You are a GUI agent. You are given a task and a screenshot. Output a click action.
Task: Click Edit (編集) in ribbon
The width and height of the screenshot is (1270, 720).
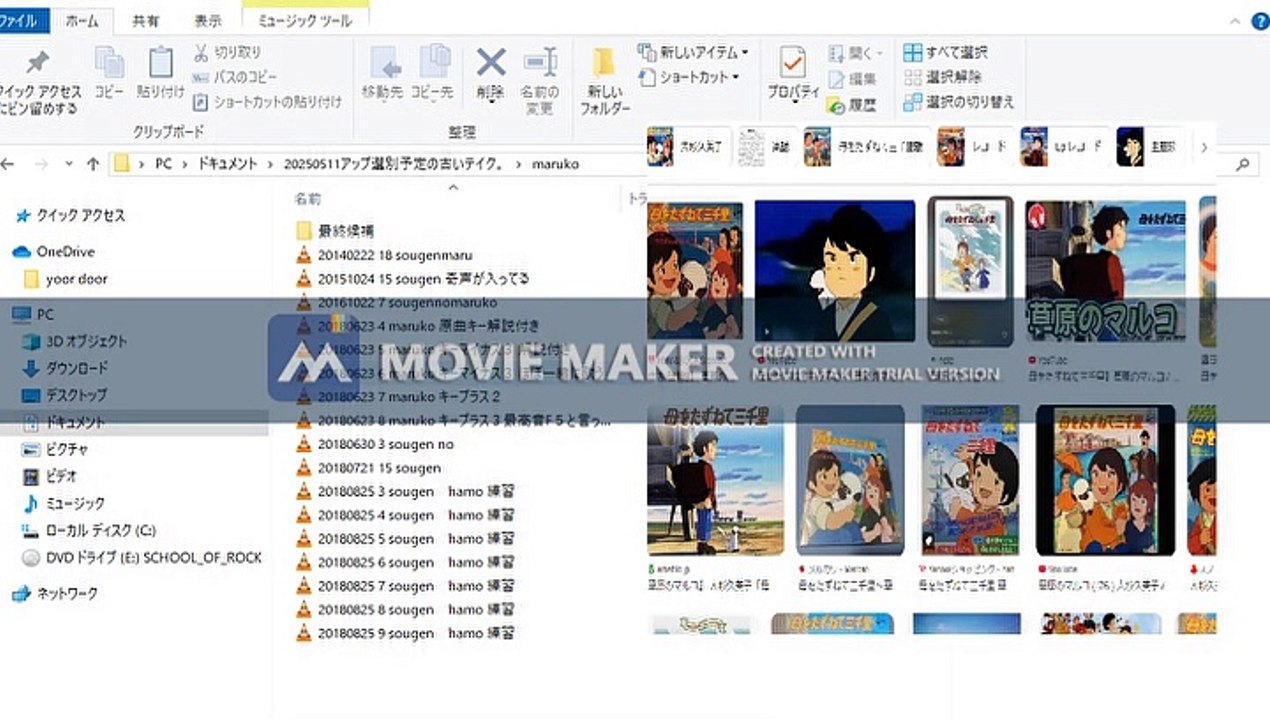click(853, 78)
